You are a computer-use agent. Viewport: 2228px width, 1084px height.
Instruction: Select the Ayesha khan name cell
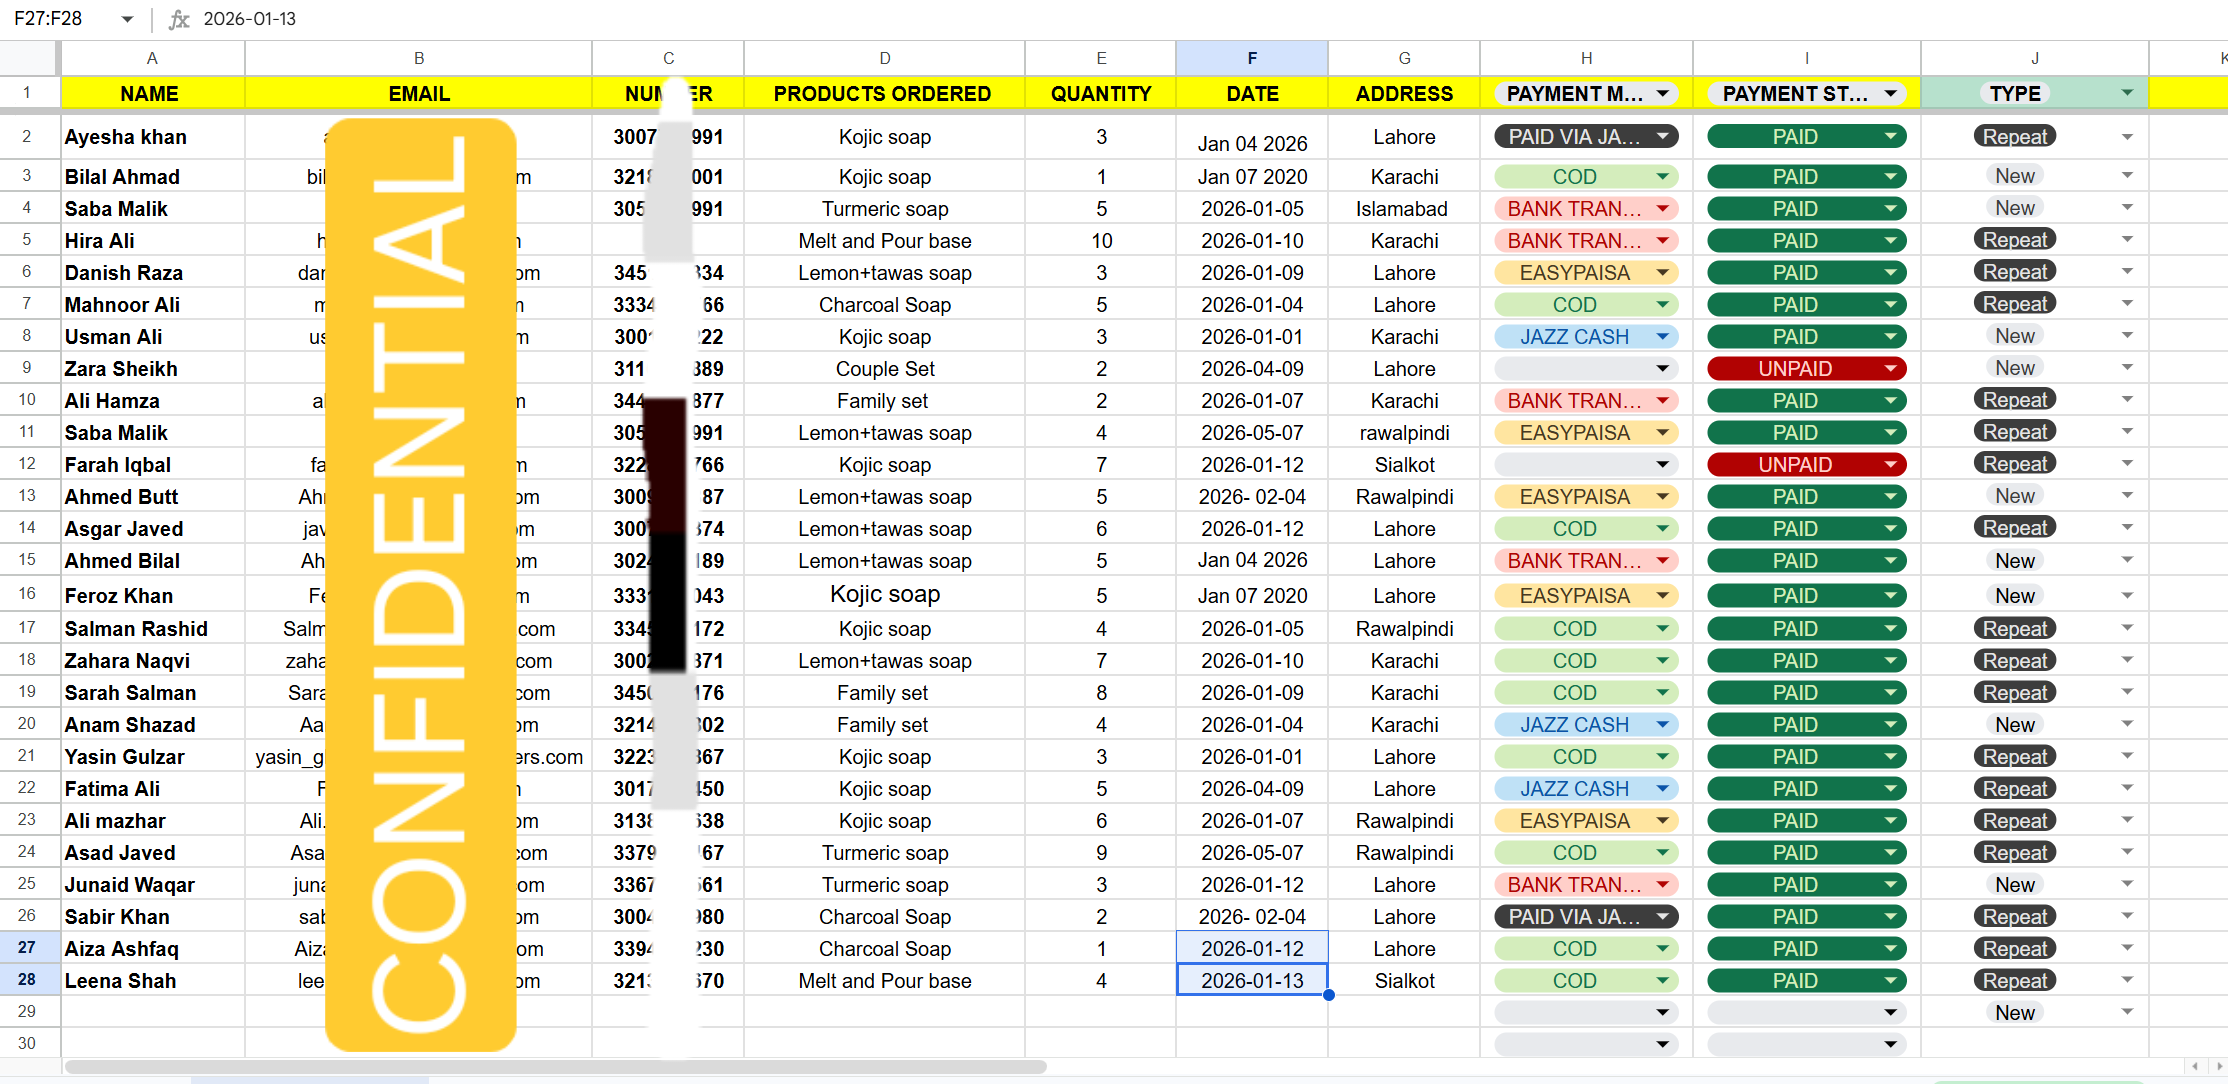[152, 137]
